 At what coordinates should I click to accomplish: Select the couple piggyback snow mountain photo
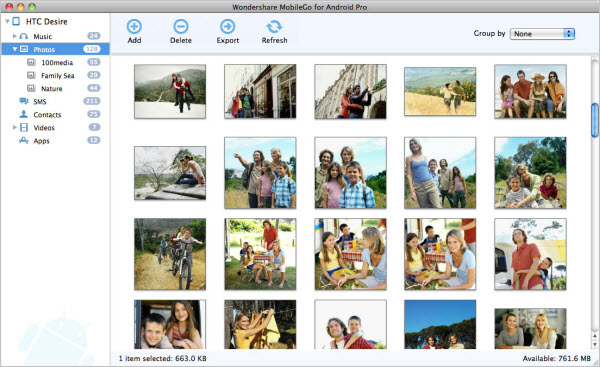[x=170, y=91]
